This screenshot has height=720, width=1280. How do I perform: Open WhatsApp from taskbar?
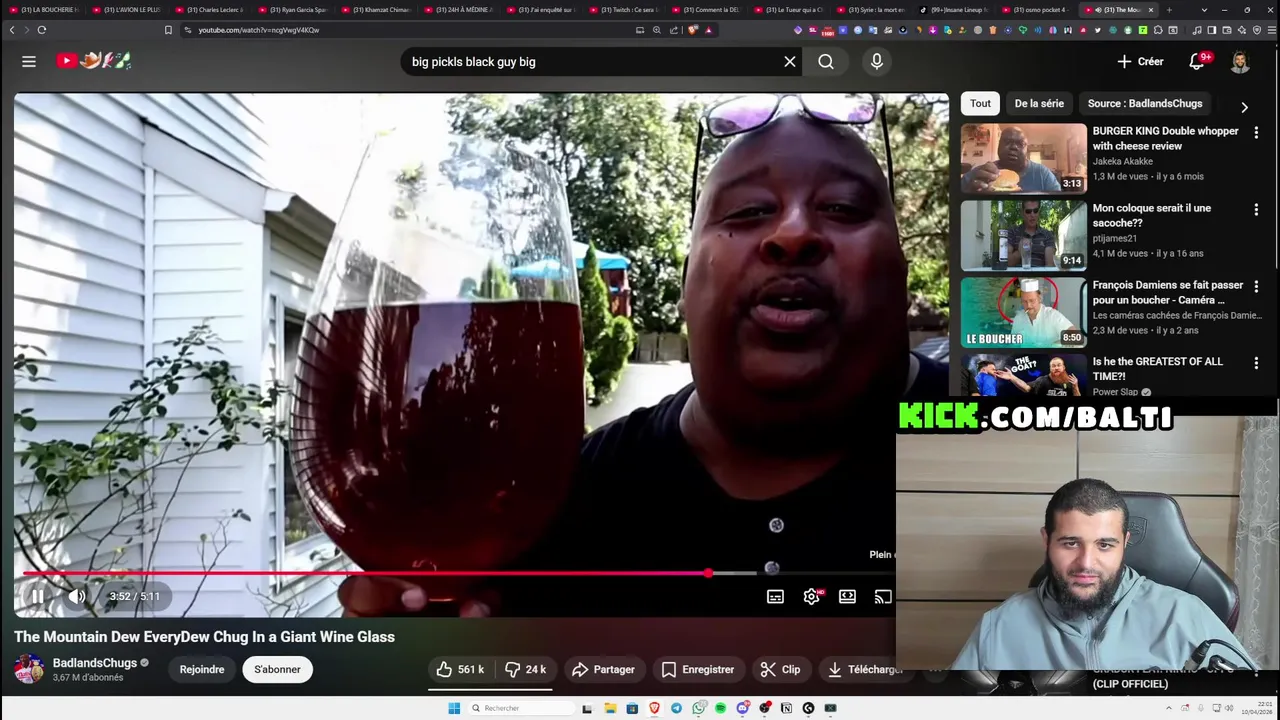[x=698, y=708]
